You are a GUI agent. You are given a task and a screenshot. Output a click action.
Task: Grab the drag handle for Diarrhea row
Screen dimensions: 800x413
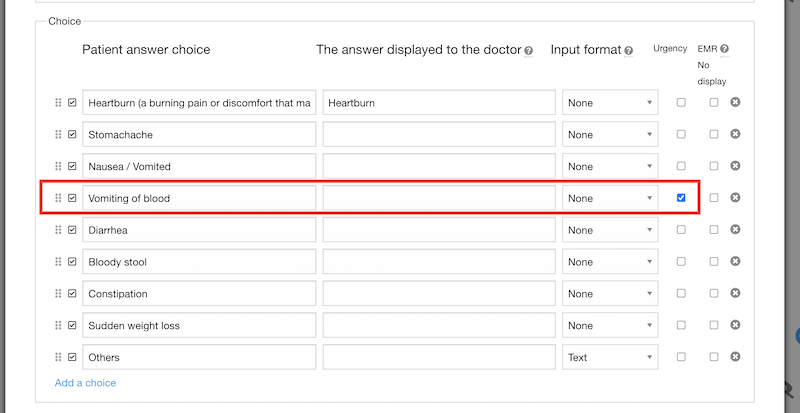point(58,230)
